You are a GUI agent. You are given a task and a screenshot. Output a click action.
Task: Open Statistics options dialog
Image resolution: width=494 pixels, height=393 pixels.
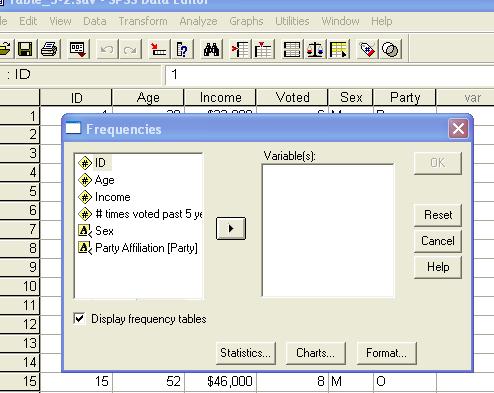point(246,353)
